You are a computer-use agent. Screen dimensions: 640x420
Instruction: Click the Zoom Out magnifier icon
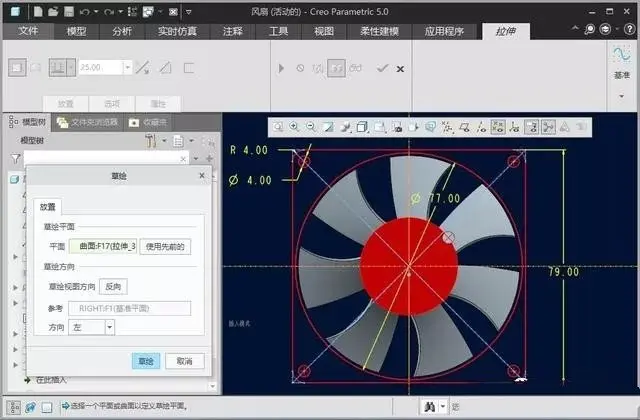pos(311,127)
